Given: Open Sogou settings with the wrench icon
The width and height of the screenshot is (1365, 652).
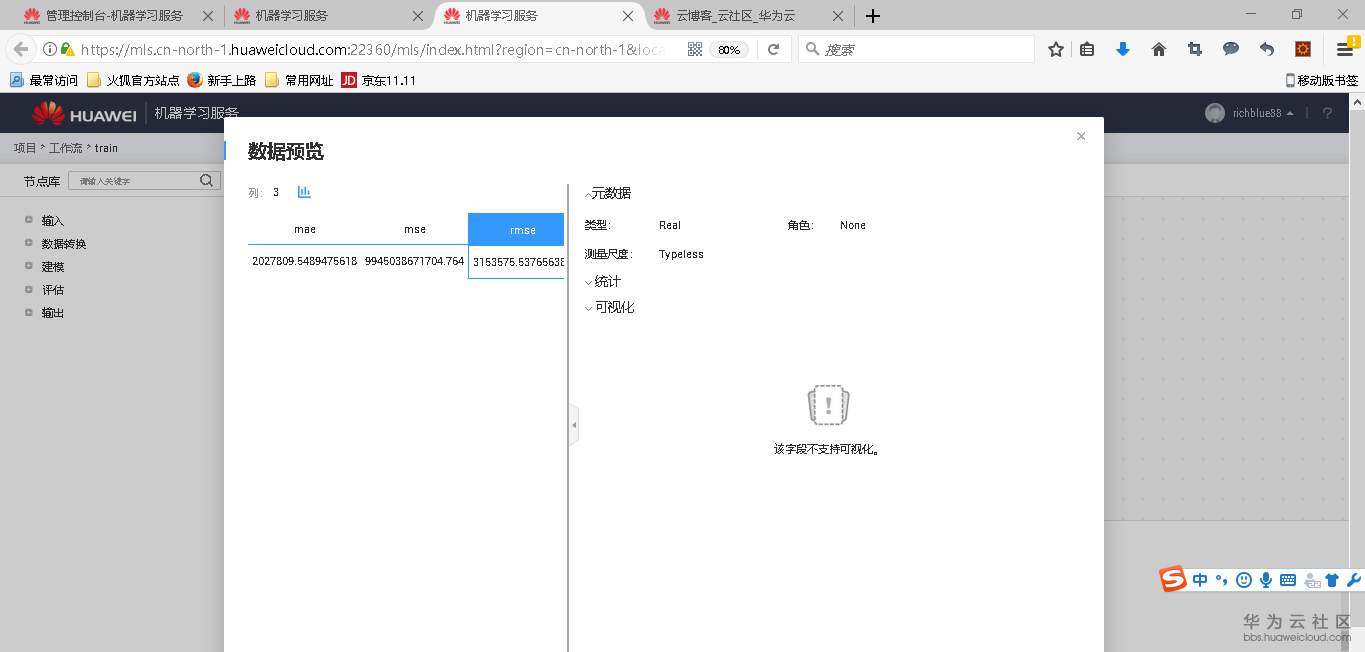Looking at the screenshot, I should point(1353,580).
